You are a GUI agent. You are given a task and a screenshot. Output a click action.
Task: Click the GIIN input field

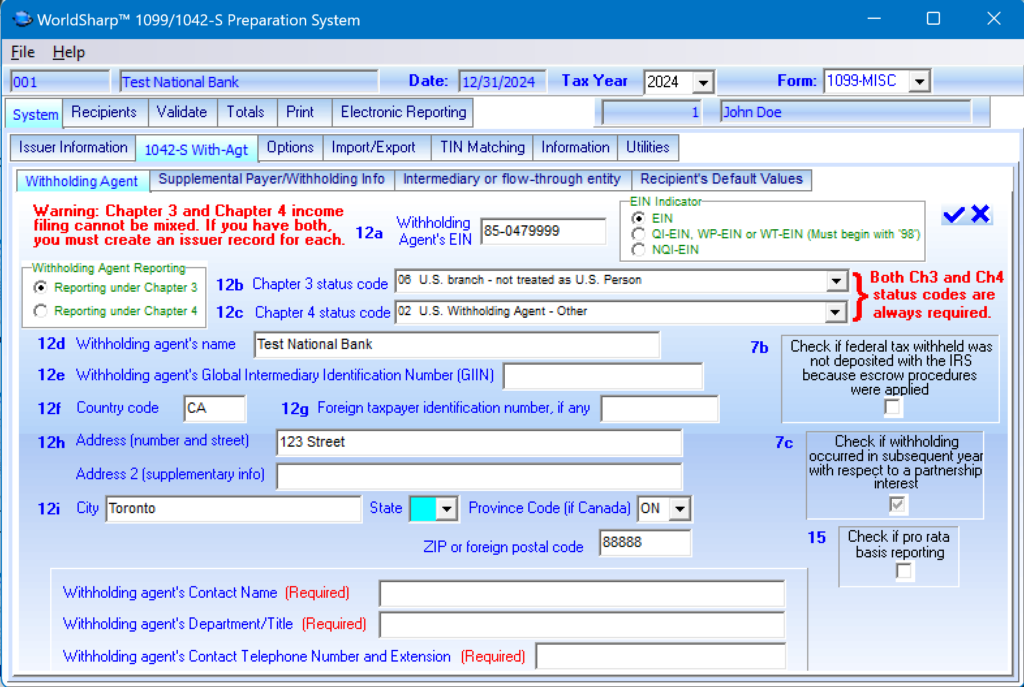[x=603, y=376]
